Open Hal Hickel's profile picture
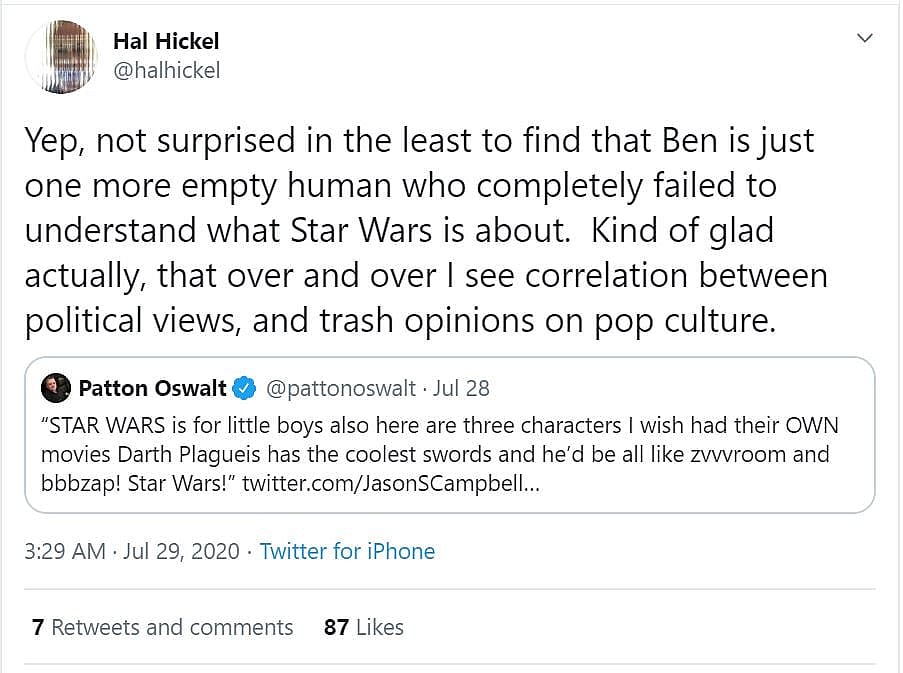 (61, 58)
